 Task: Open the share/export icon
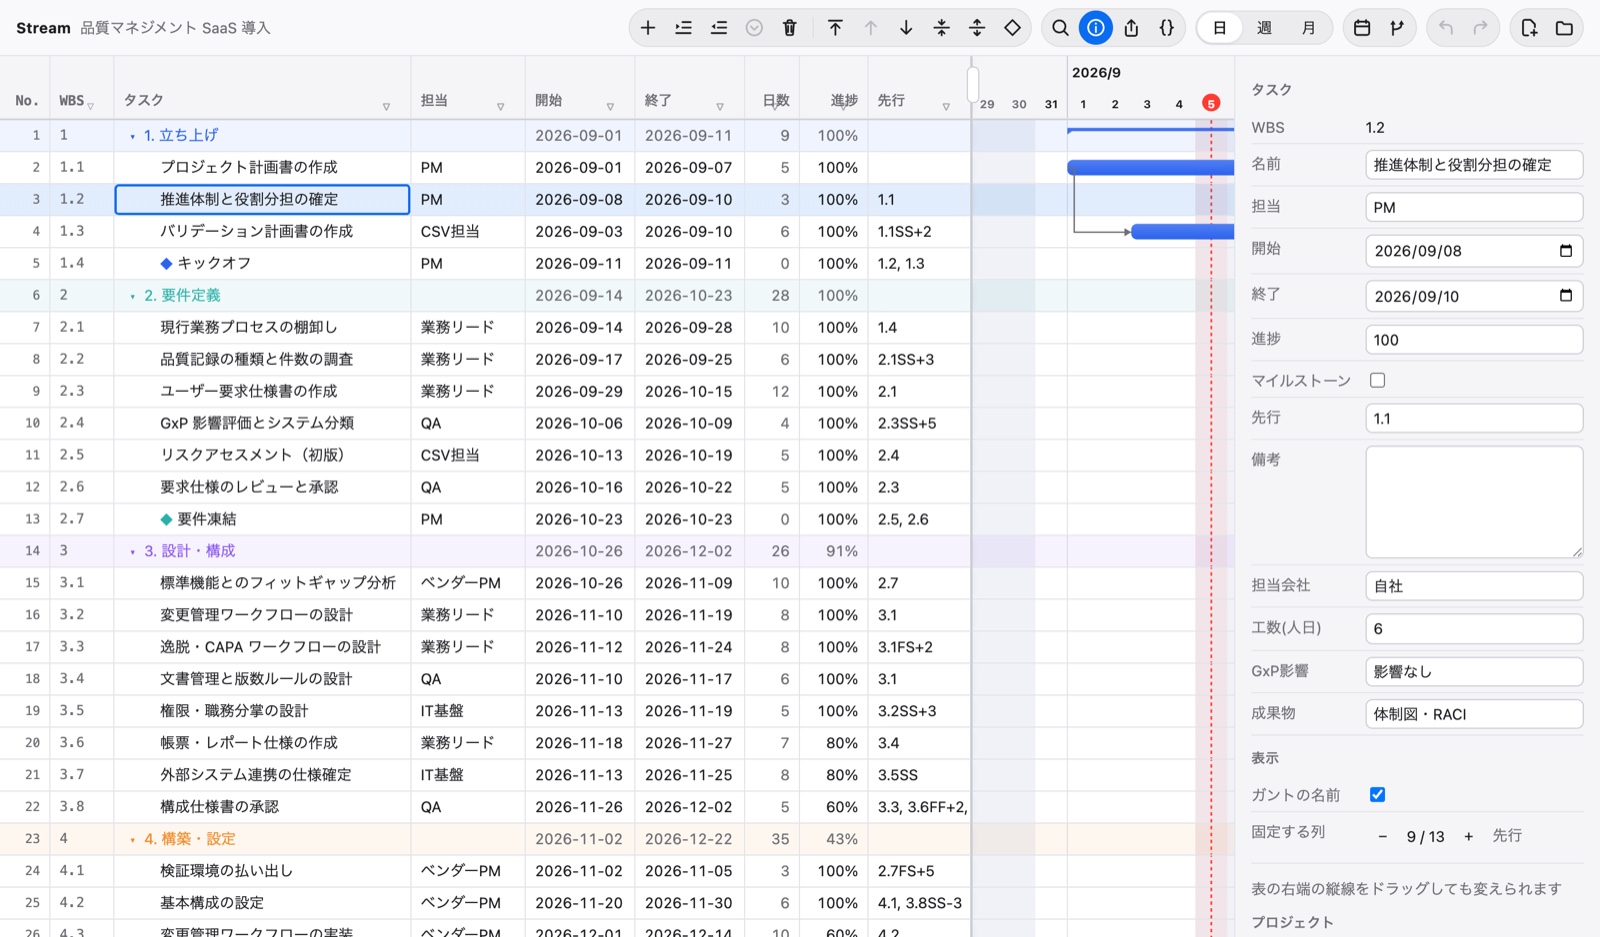point(1131,28)
